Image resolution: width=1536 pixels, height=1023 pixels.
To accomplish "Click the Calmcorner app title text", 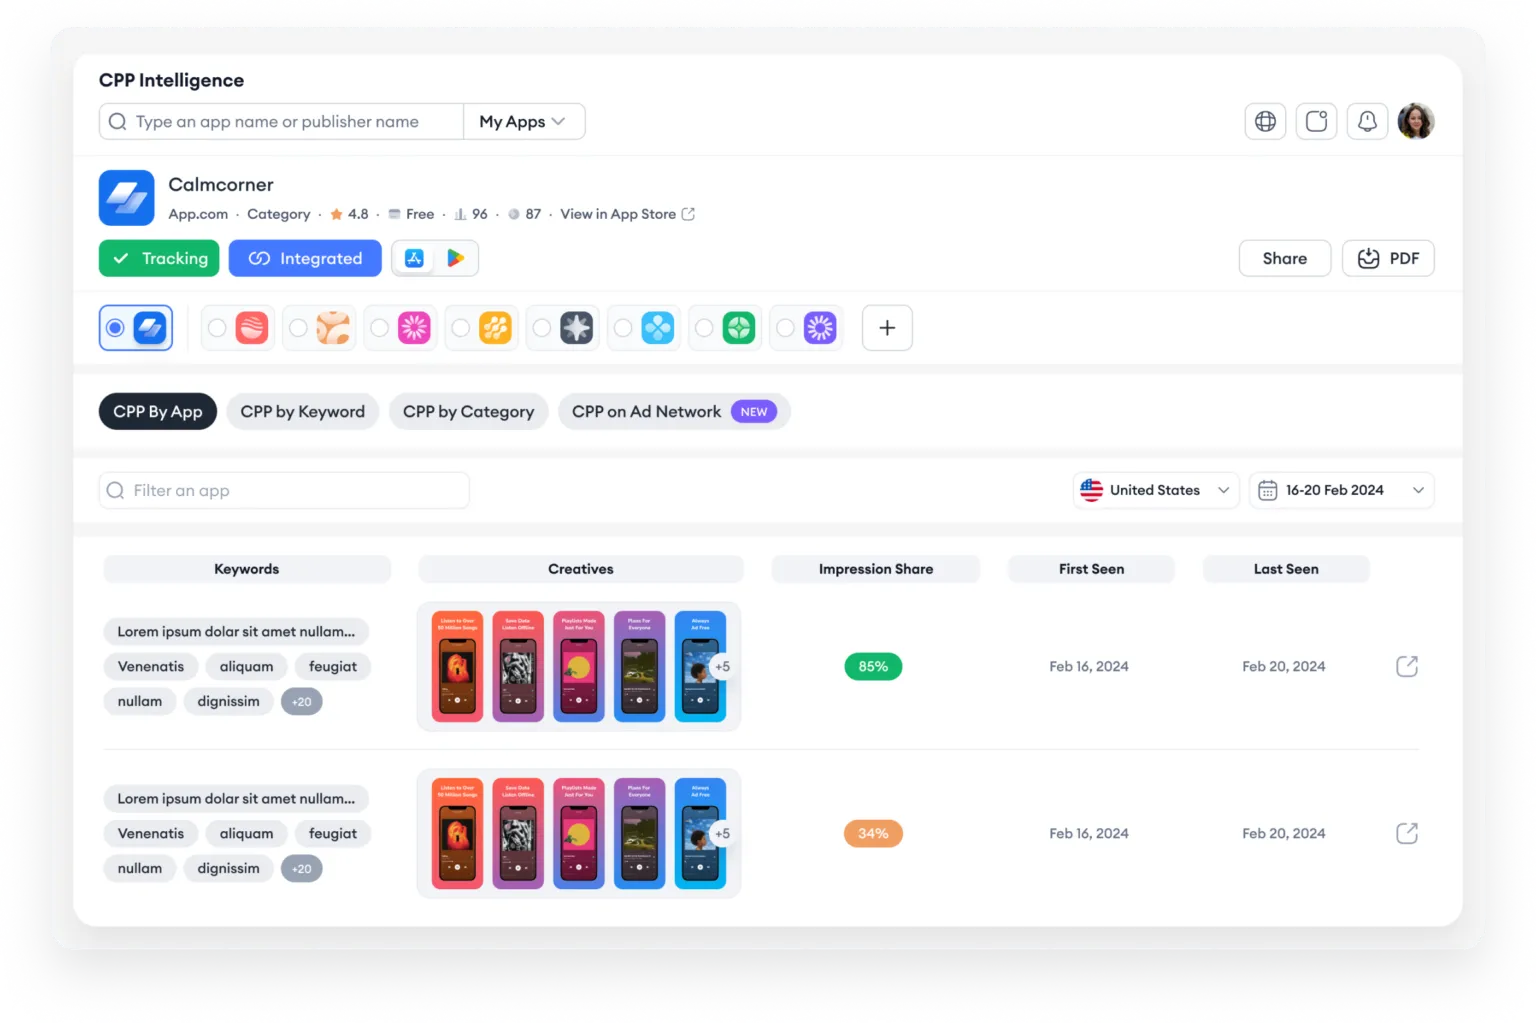I will [x=221, y=185].
